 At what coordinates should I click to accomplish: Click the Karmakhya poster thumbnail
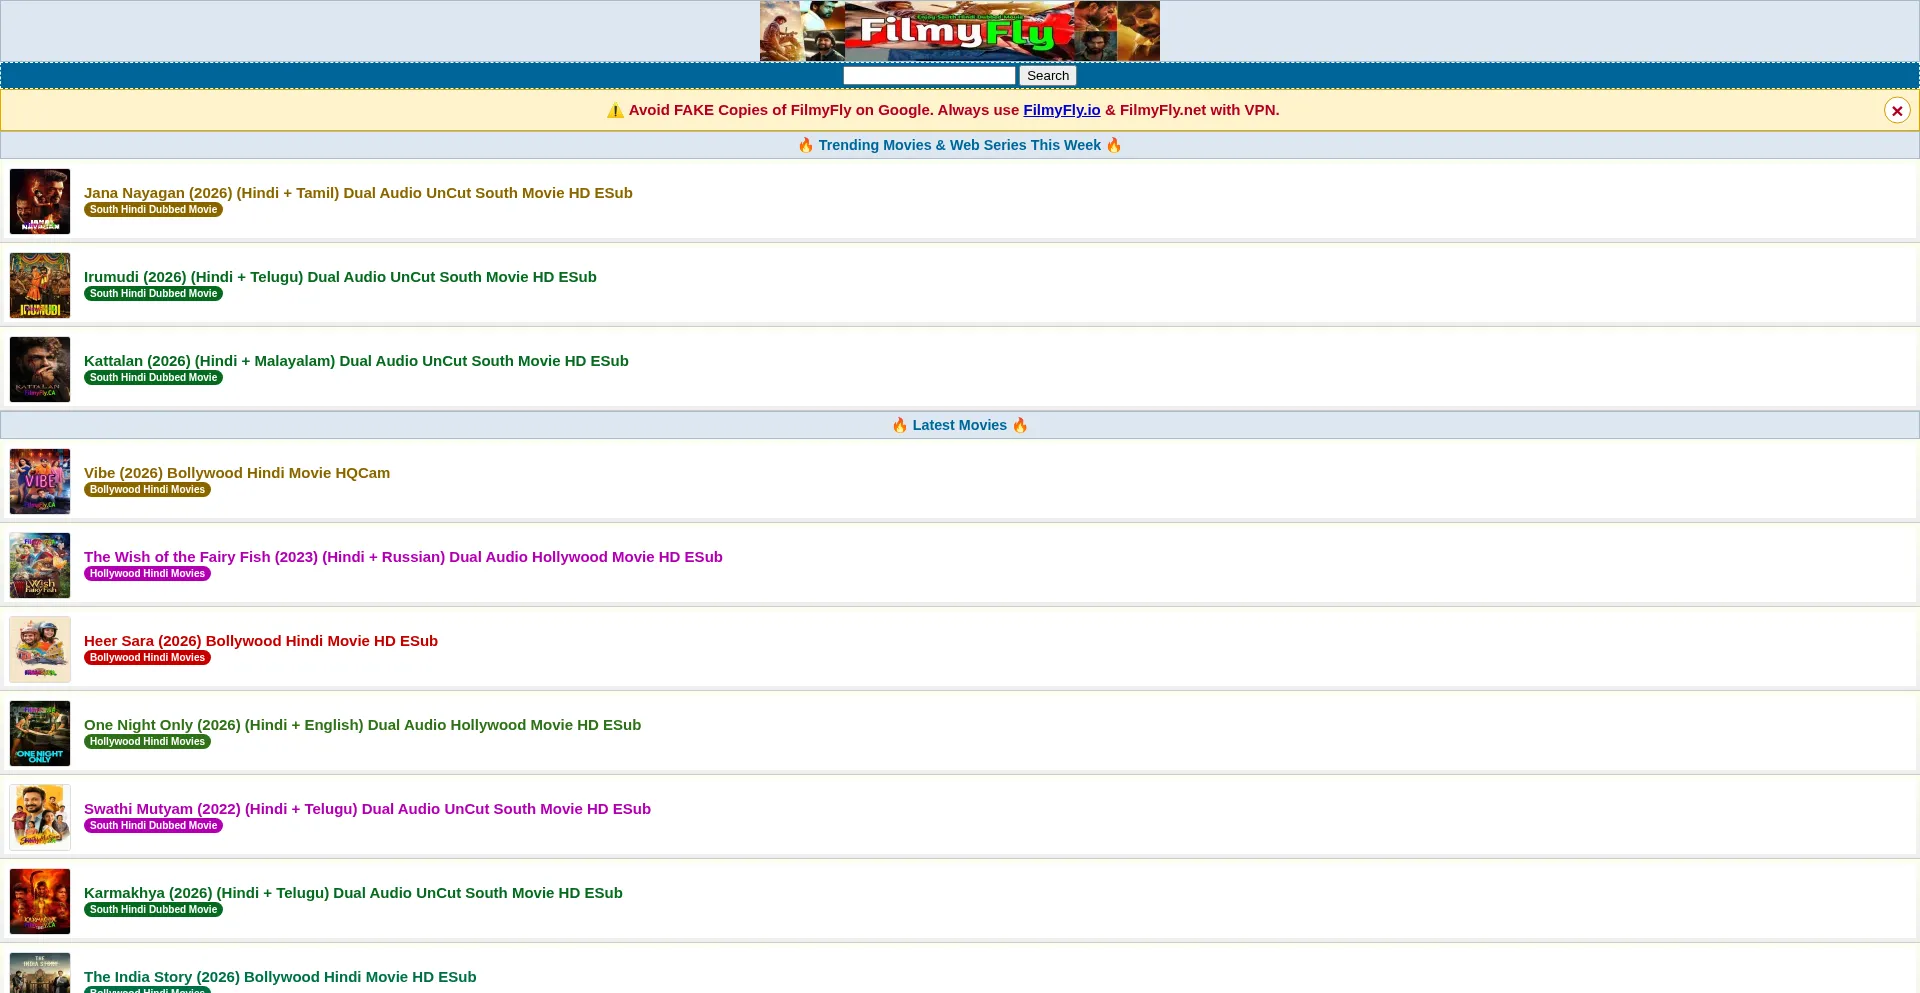tap(40, 901)
